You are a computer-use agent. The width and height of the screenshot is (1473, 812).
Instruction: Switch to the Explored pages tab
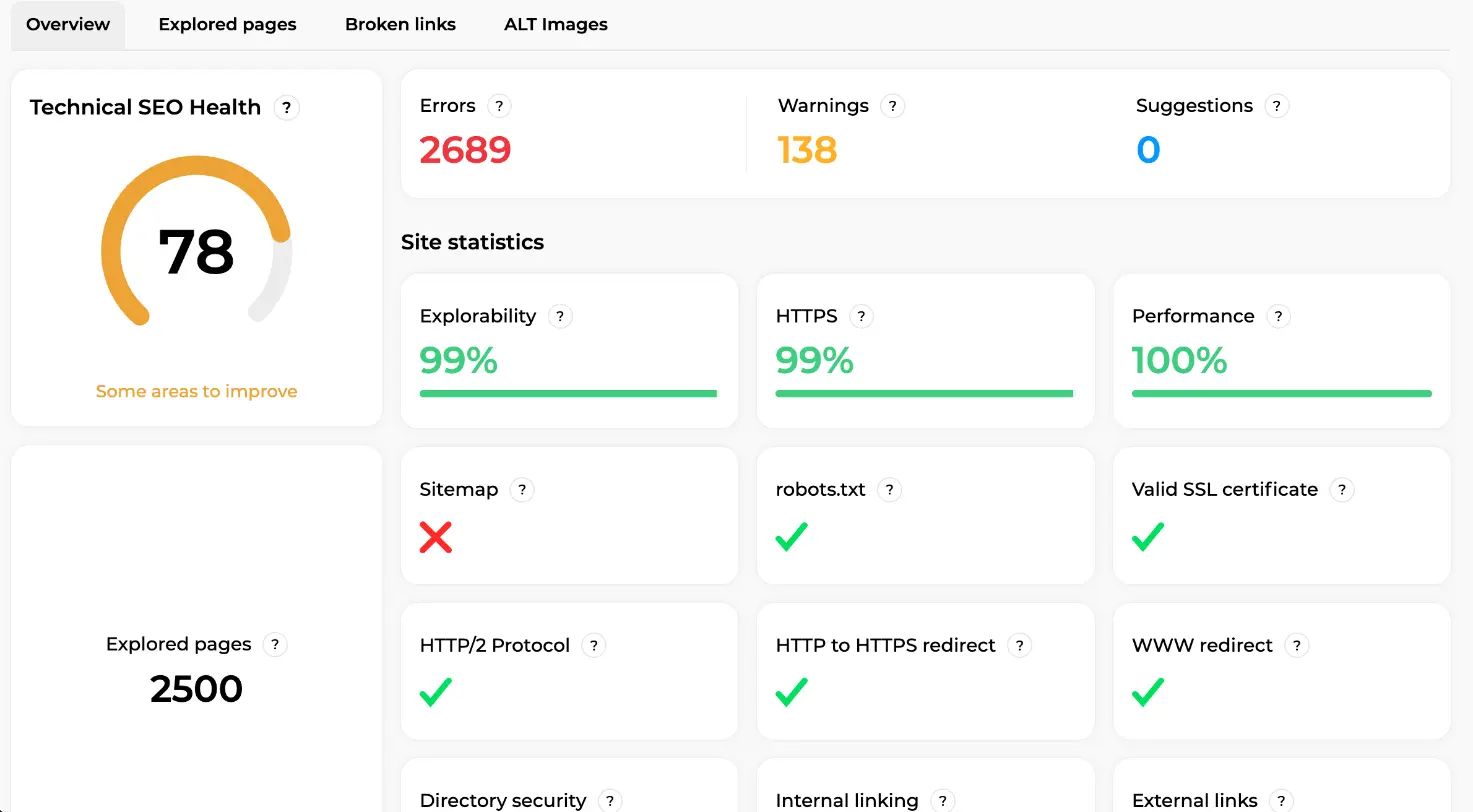coord(227,25)
